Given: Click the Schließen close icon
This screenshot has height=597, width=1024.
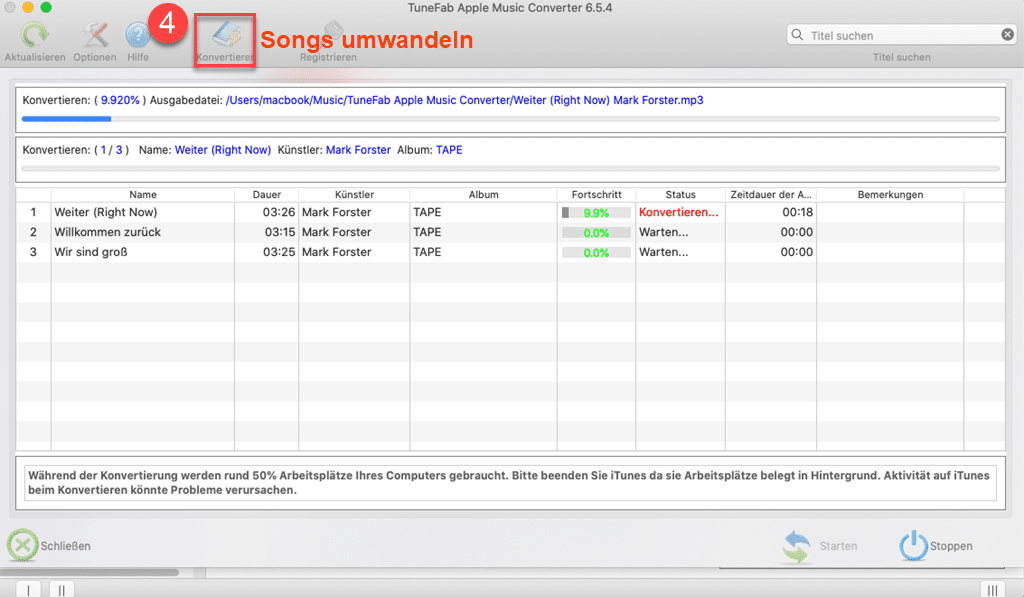Looking at the screenshot, I should point(23,545).
